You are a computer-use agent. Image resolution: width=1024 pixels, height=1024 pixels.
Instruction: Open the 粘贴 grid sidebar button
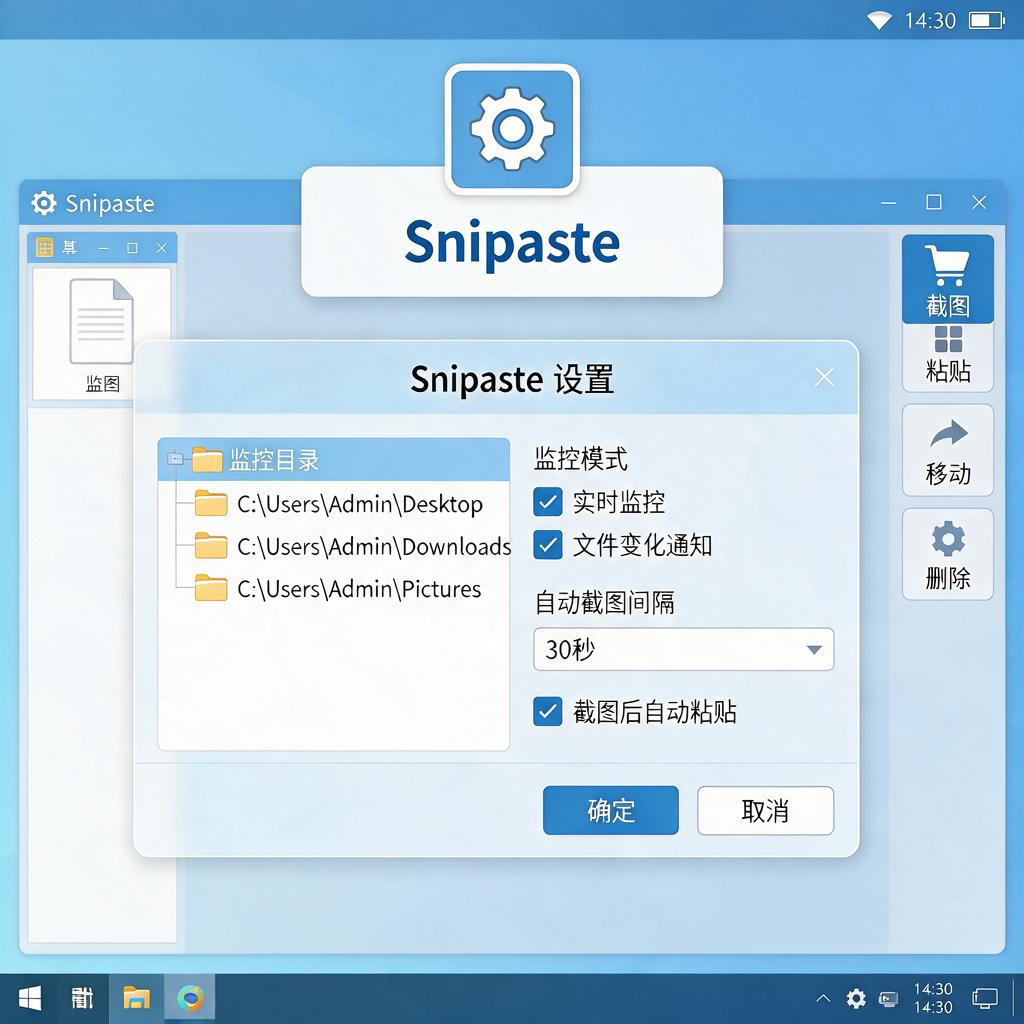(x=948, y=357)
